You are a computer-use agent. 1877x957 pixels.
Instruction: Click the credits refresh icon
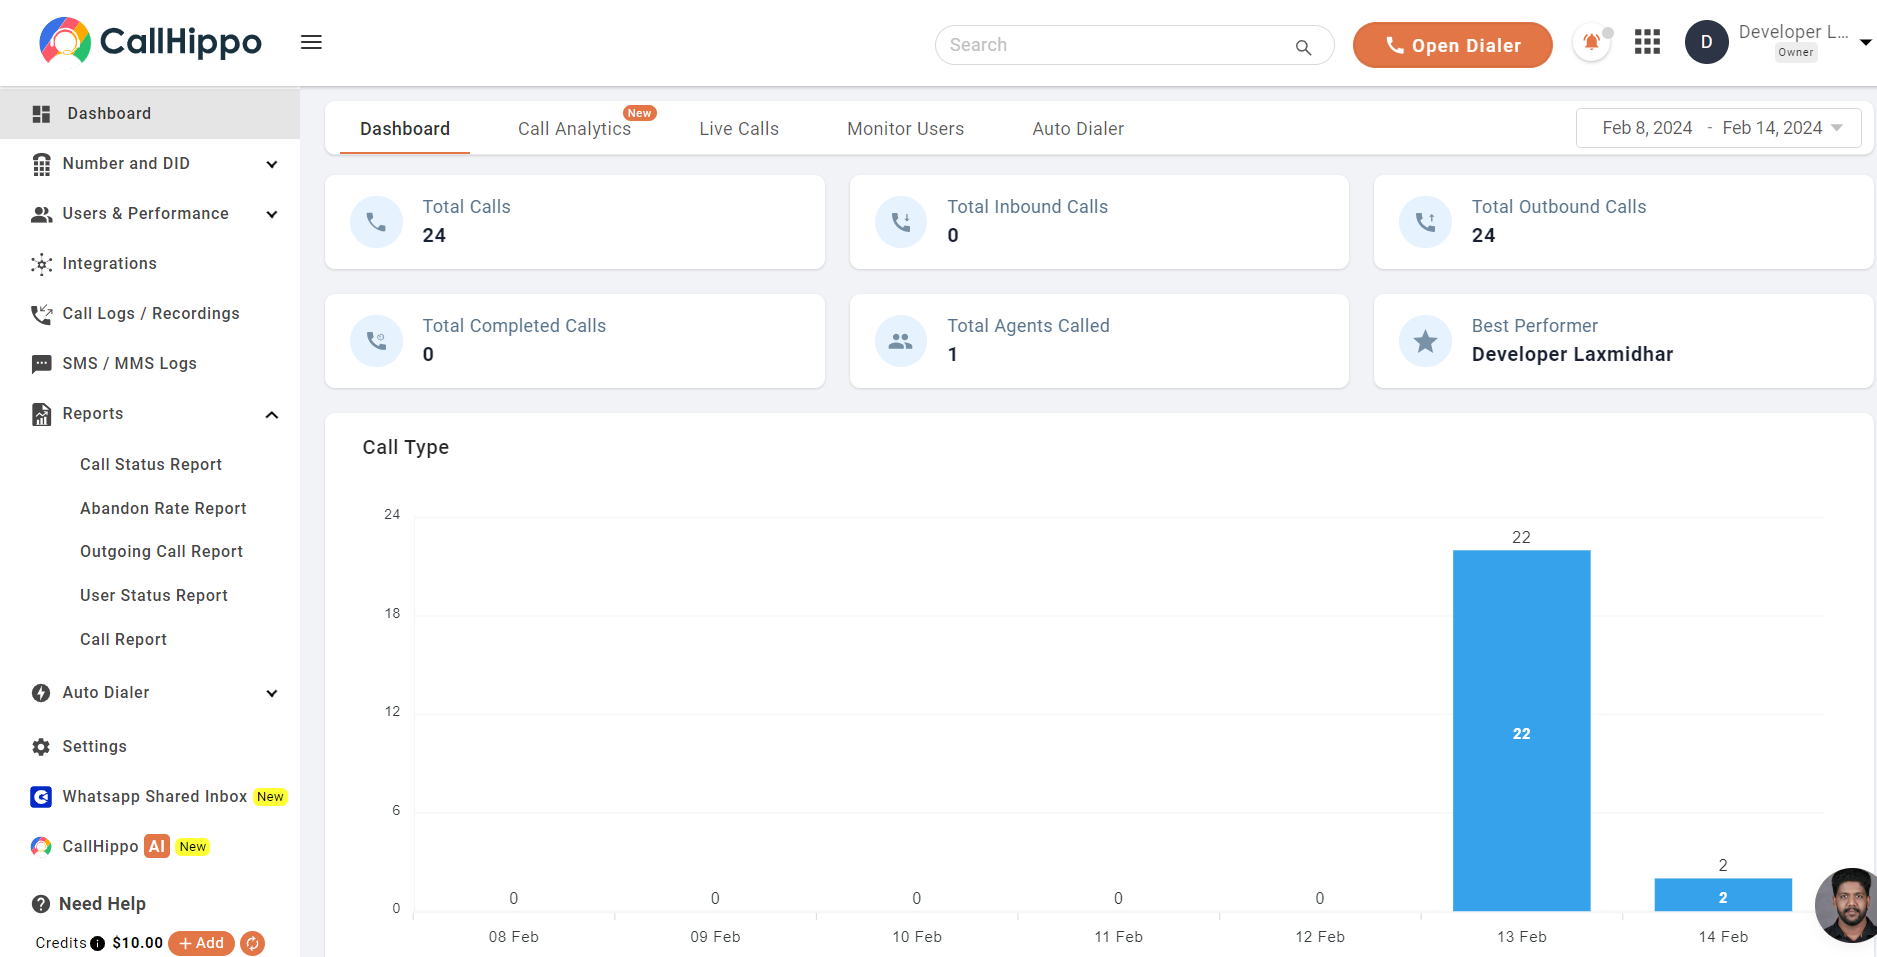point(253,943)
